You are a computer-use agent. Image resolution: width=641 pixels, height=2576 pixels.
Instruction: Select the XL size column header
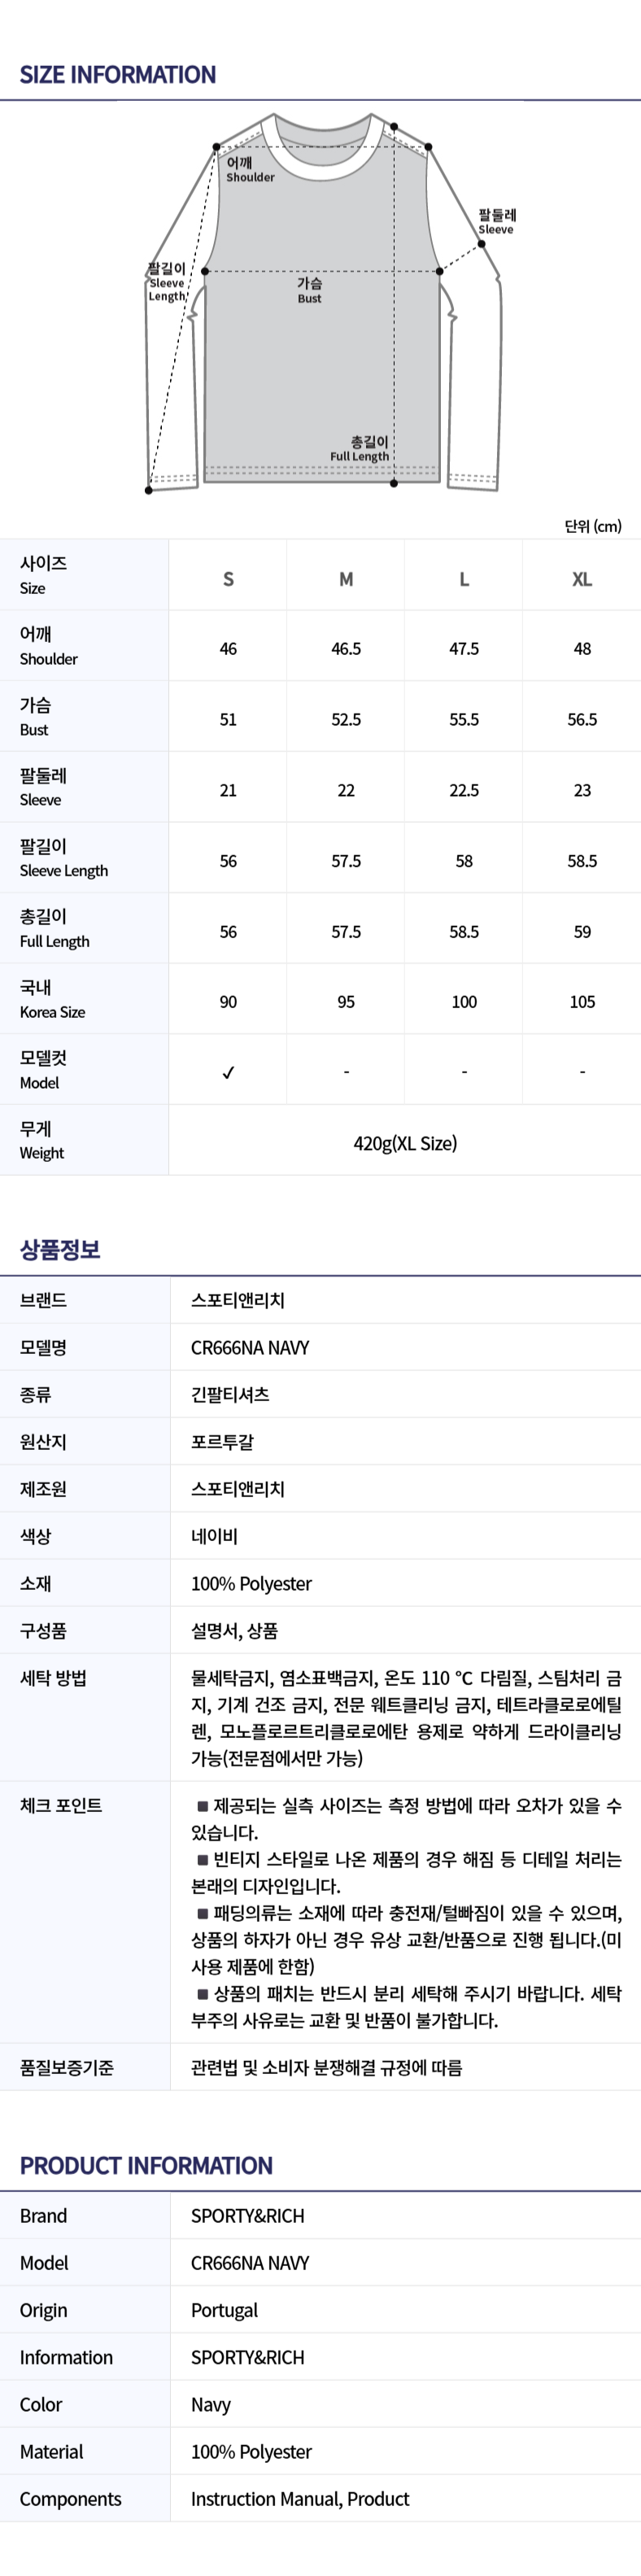582,579
